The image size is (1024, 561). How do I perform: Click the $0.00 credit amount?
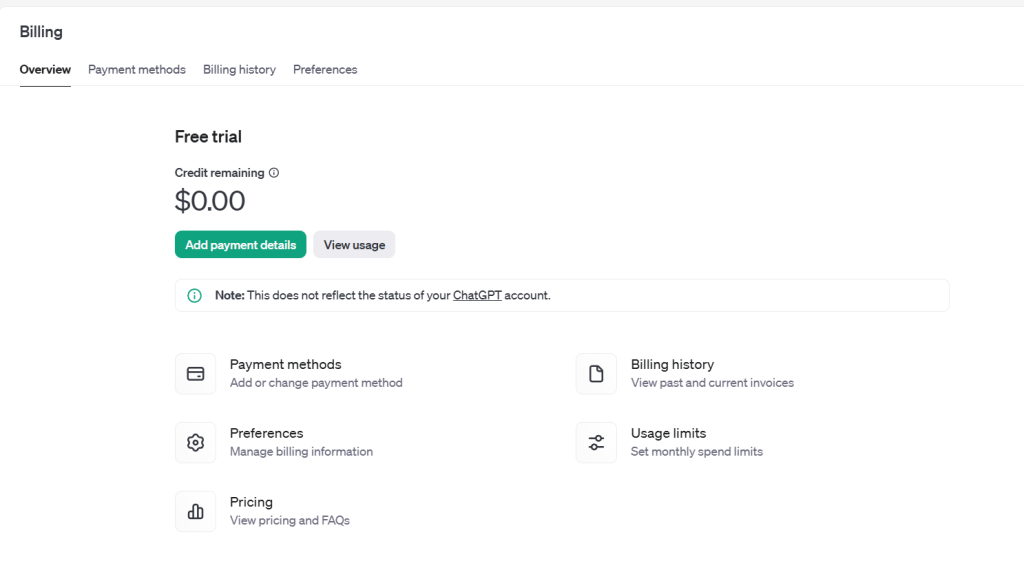point(210,200)
